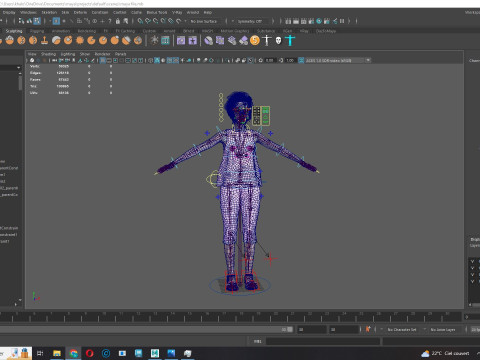Click the padlock icon in the status line
This screenshot has height=360, width=480.
118,21
